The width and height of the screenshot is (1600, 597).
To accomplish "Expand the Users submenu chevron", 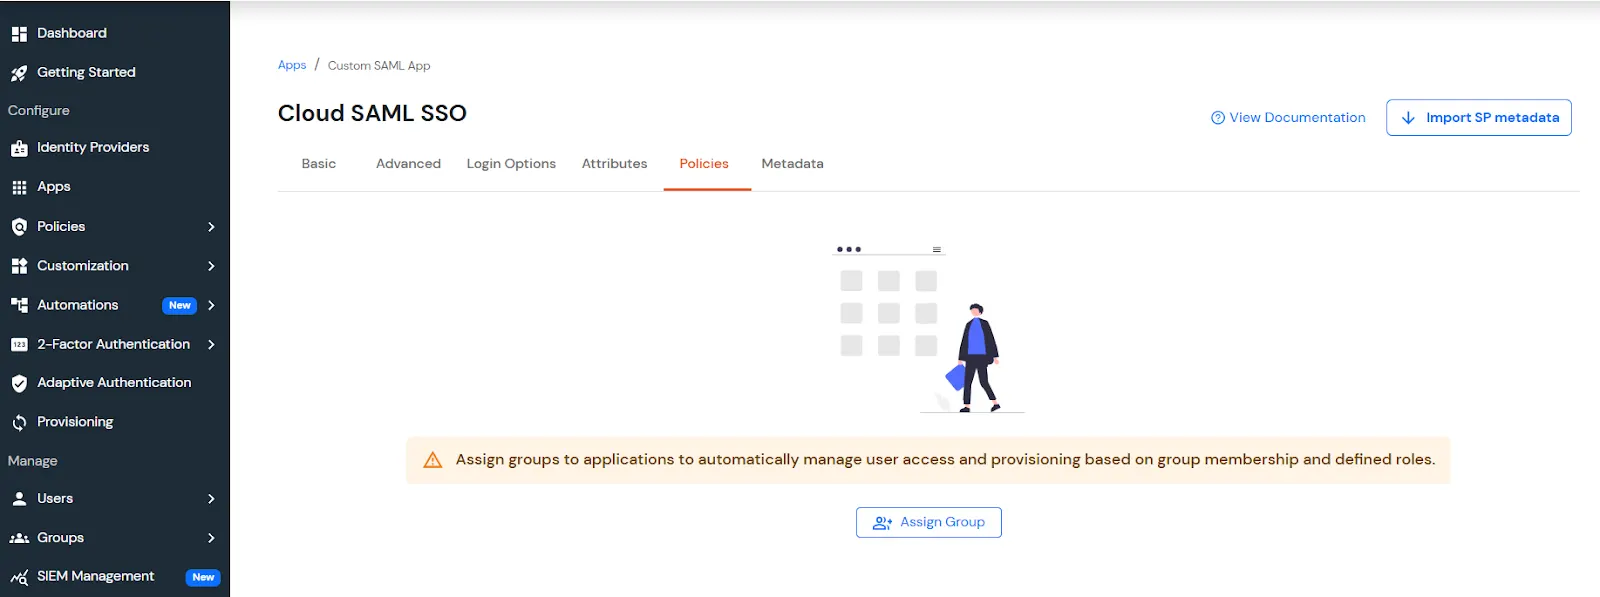I will (x=211, y=498).
